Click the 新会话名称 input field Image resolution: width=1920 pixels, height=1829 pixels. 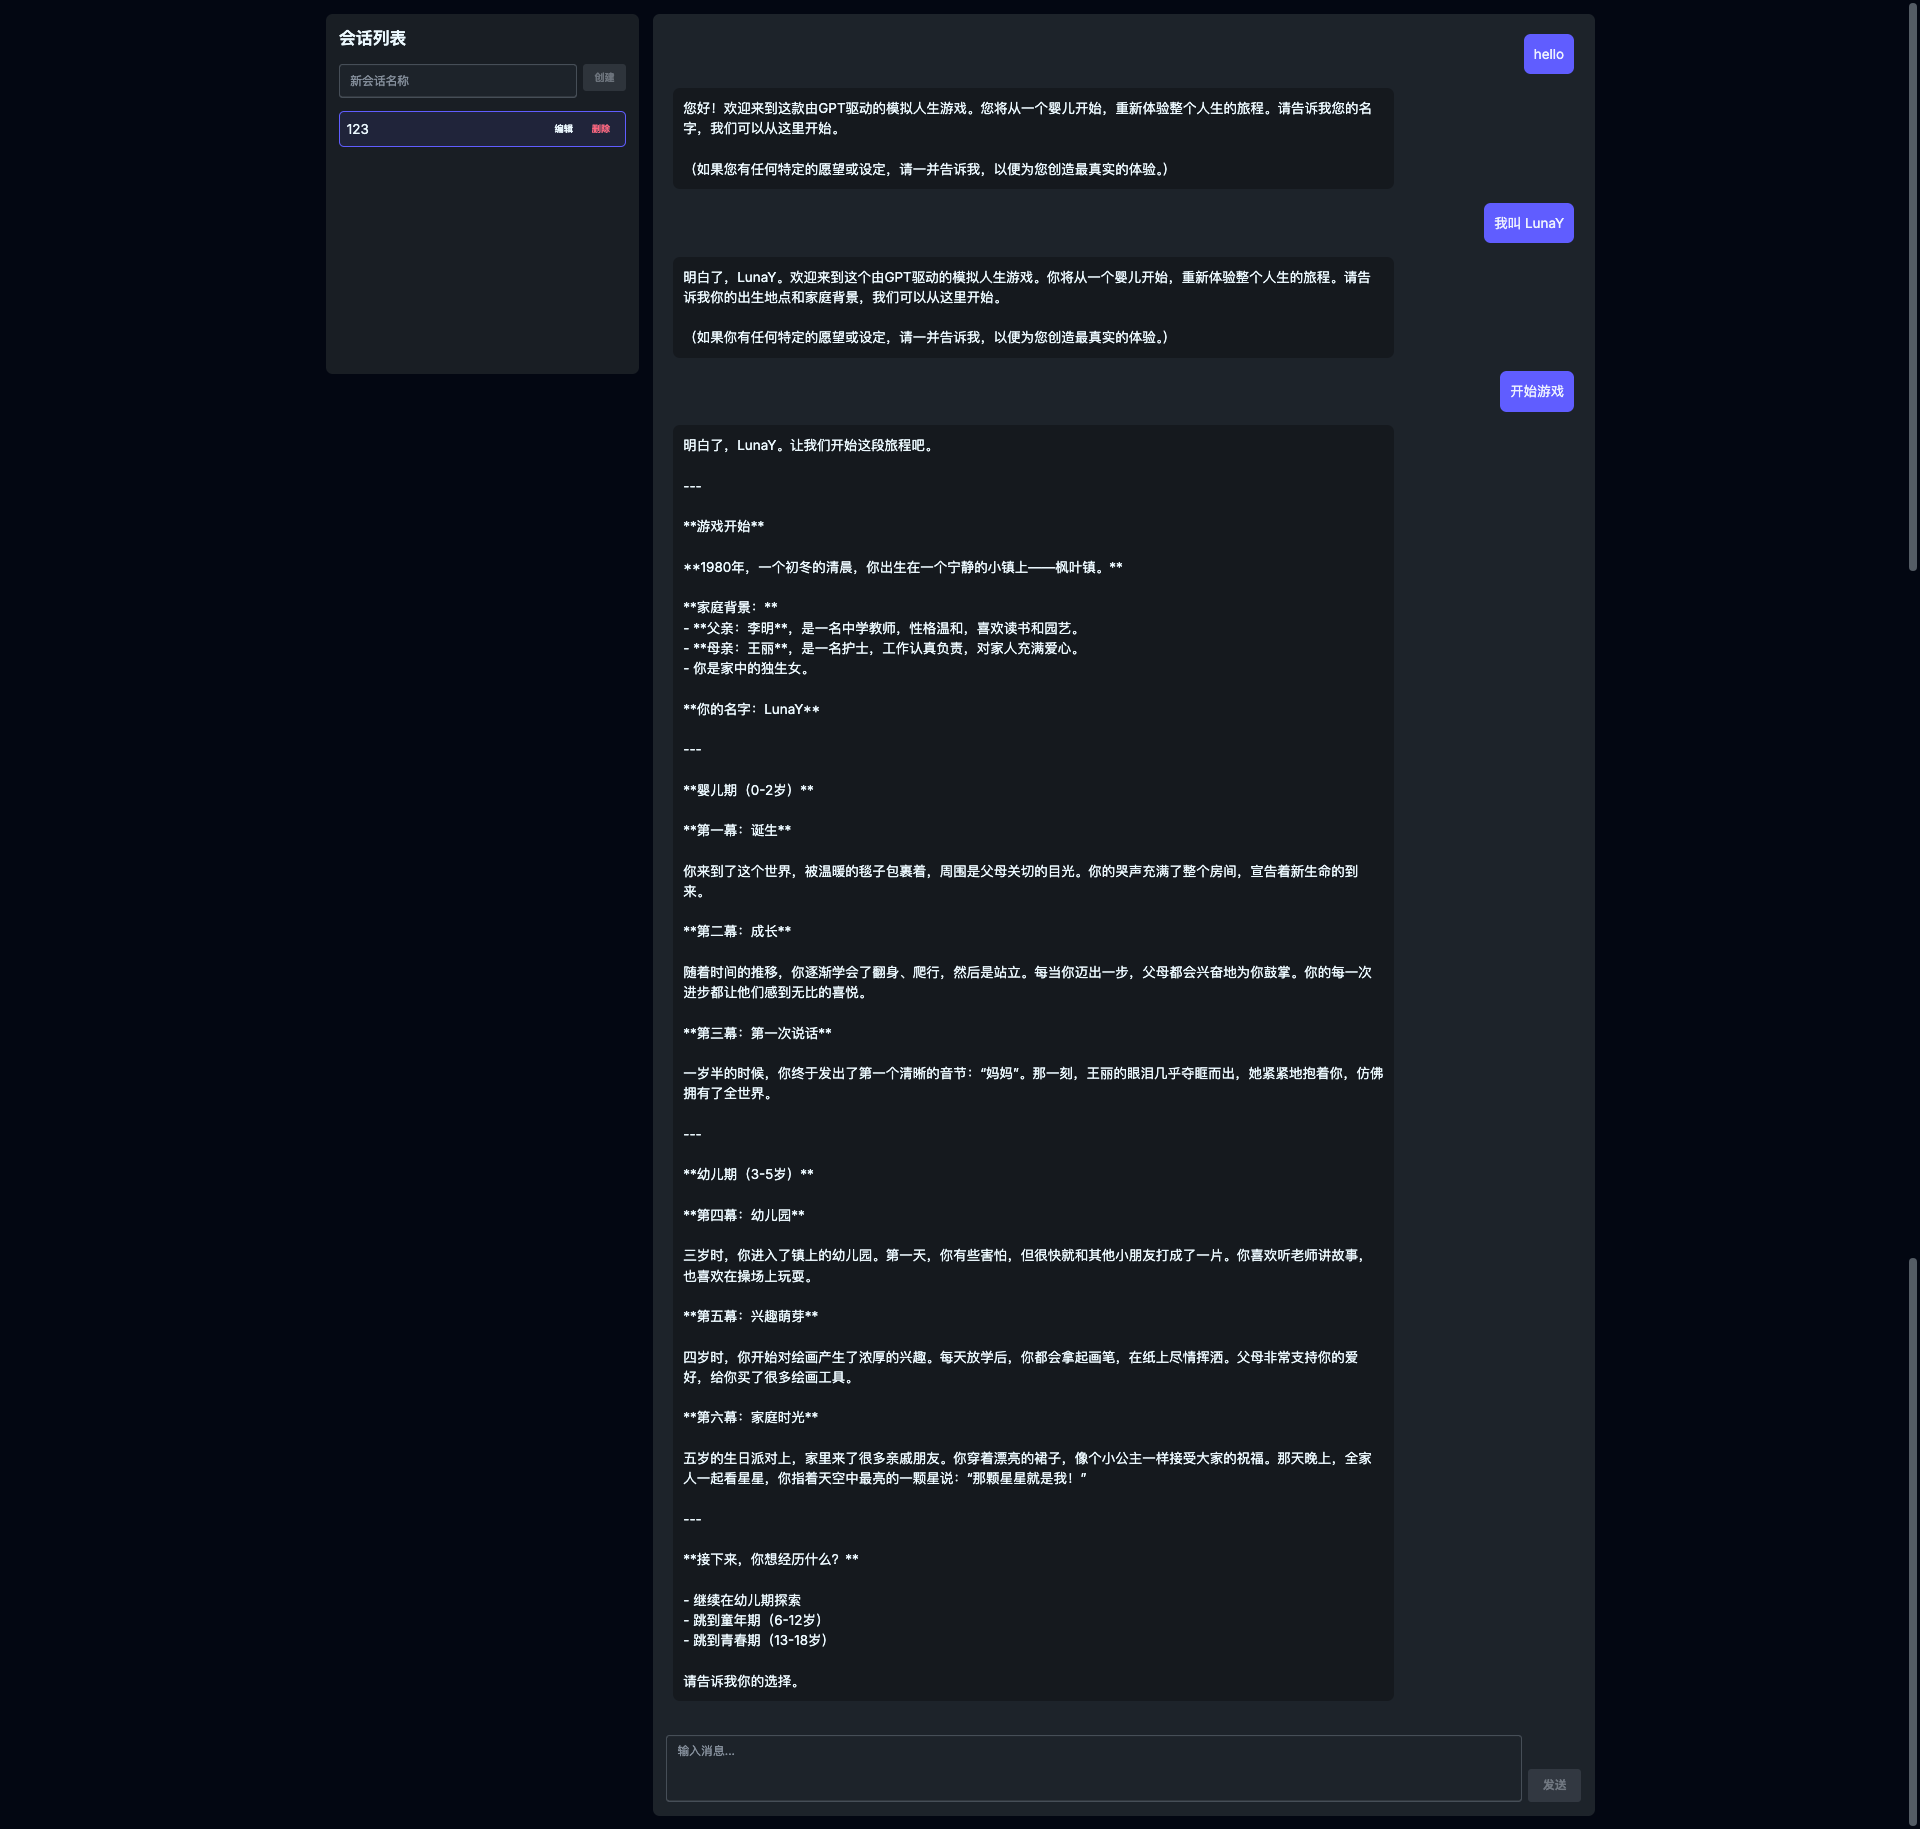pyautogui.click(x=457, y=80)
